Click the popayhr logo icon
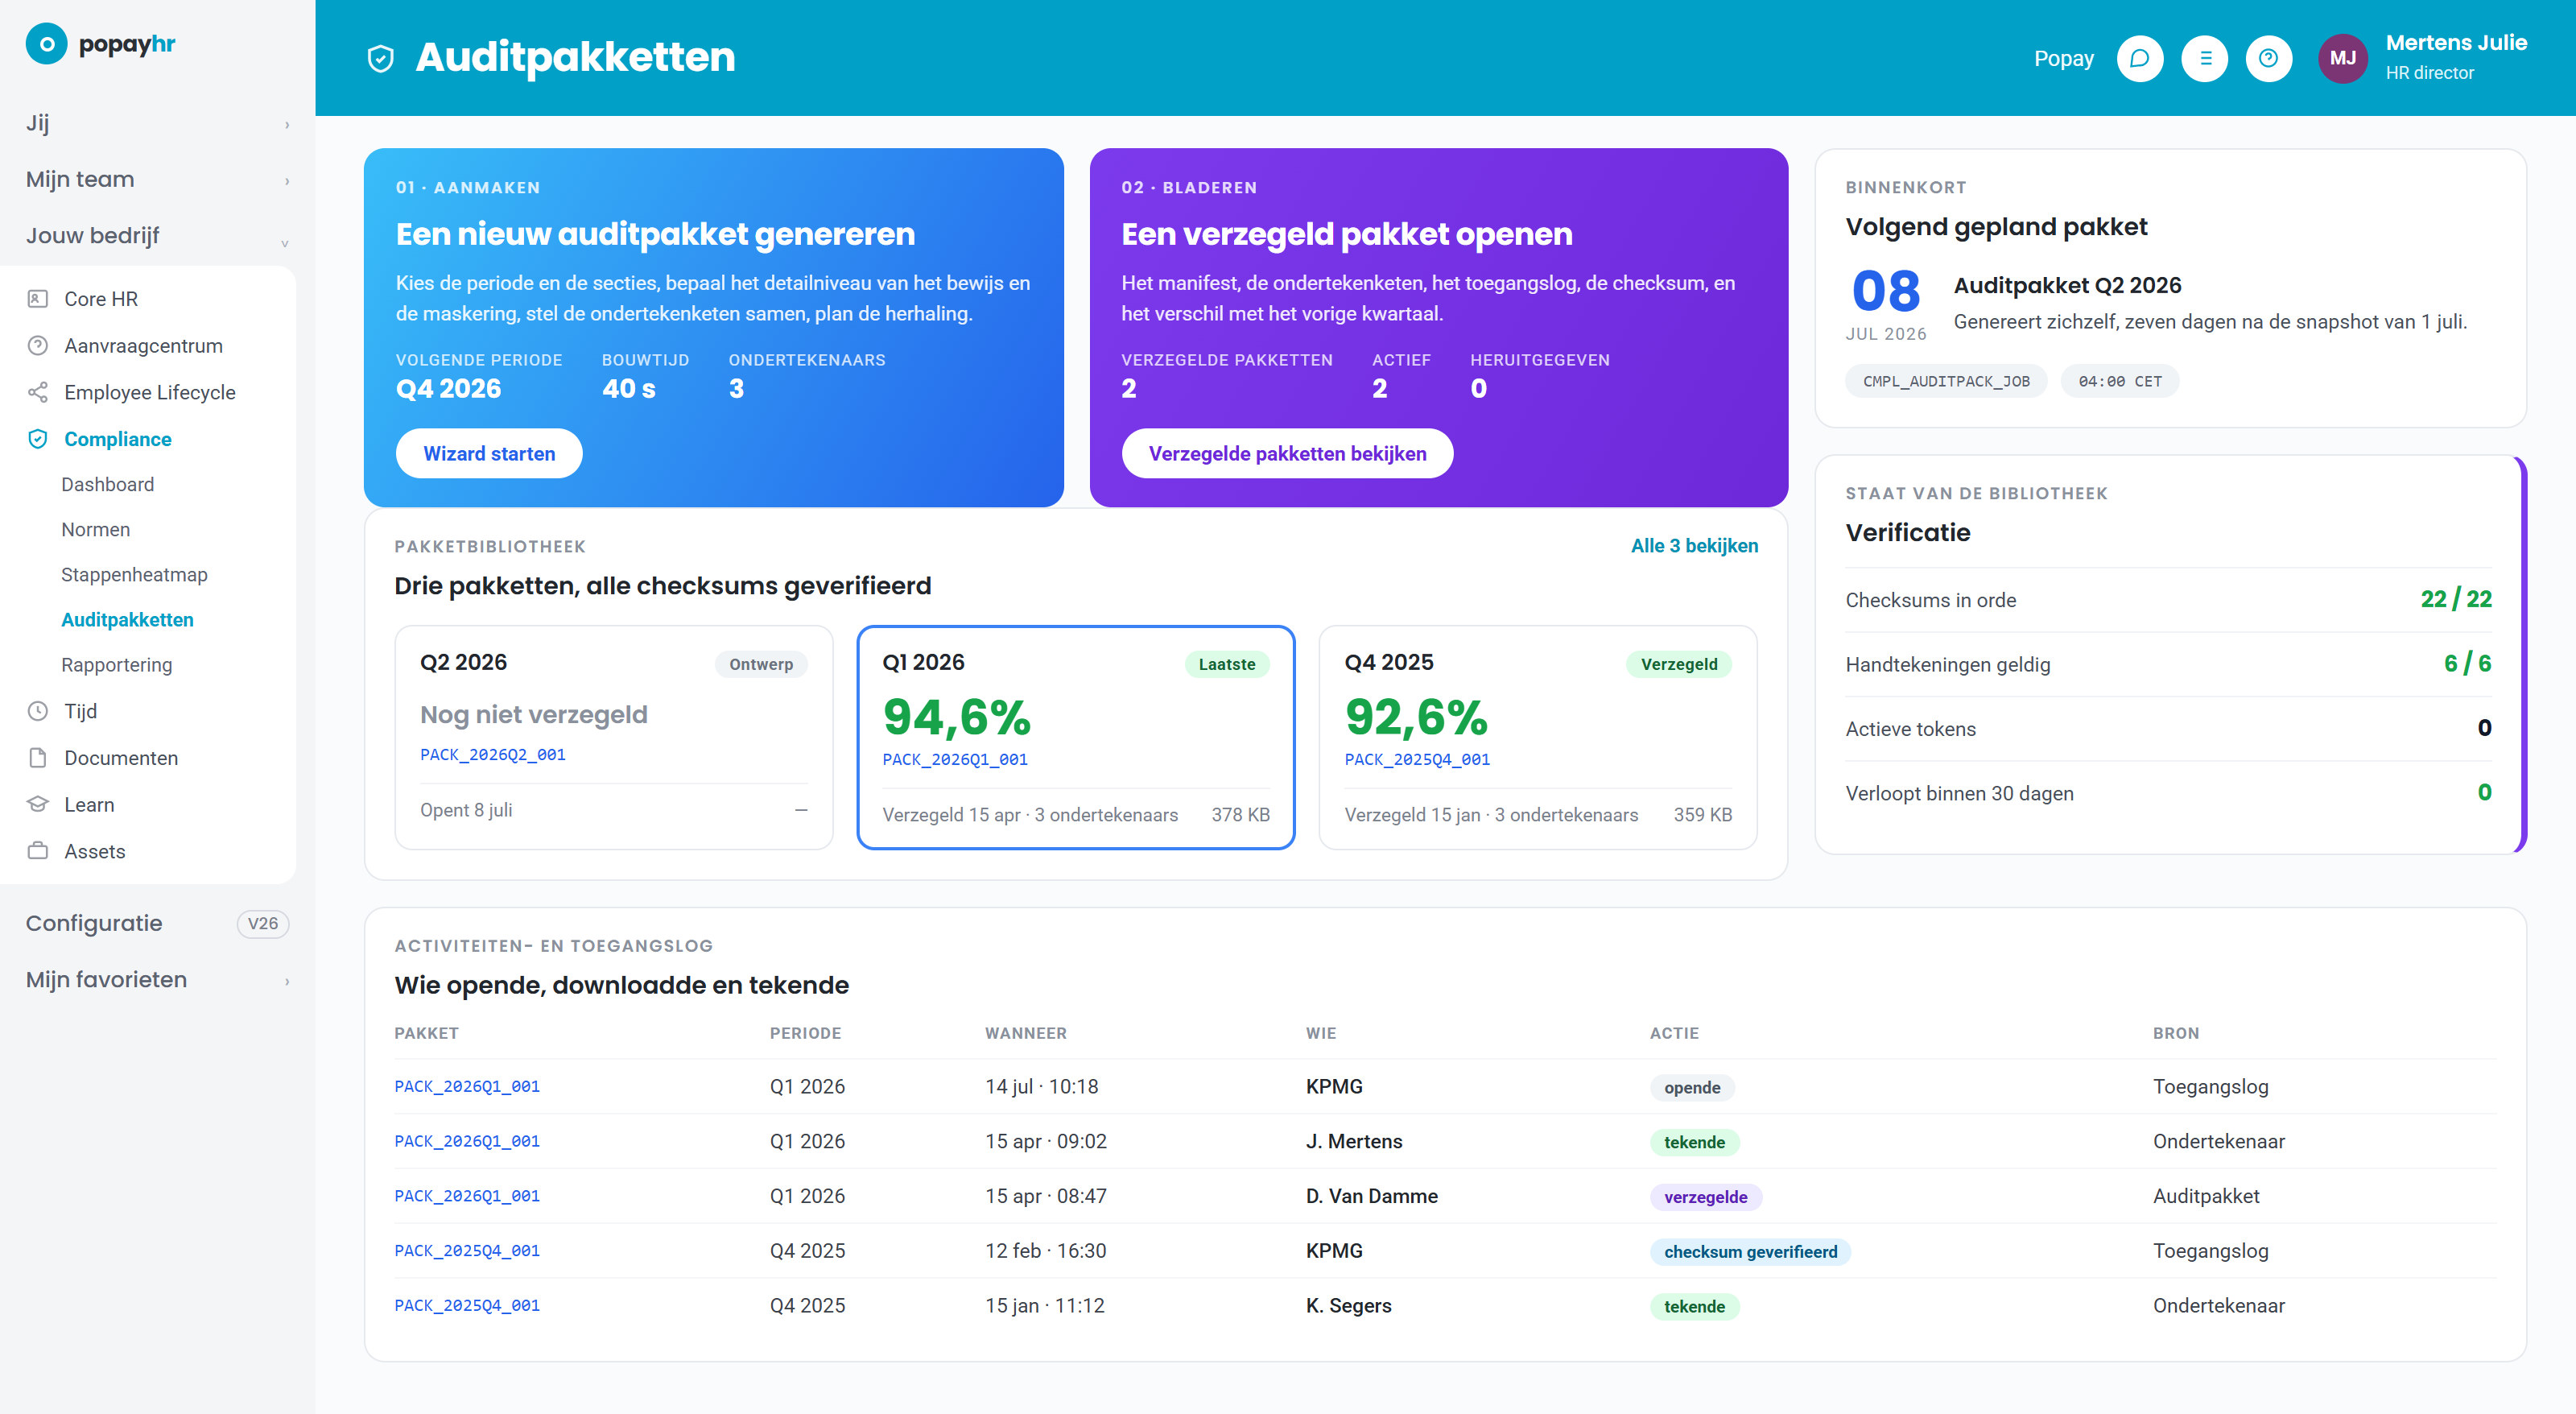The height and width of the screenshot is (1414, 2576). 46,44
